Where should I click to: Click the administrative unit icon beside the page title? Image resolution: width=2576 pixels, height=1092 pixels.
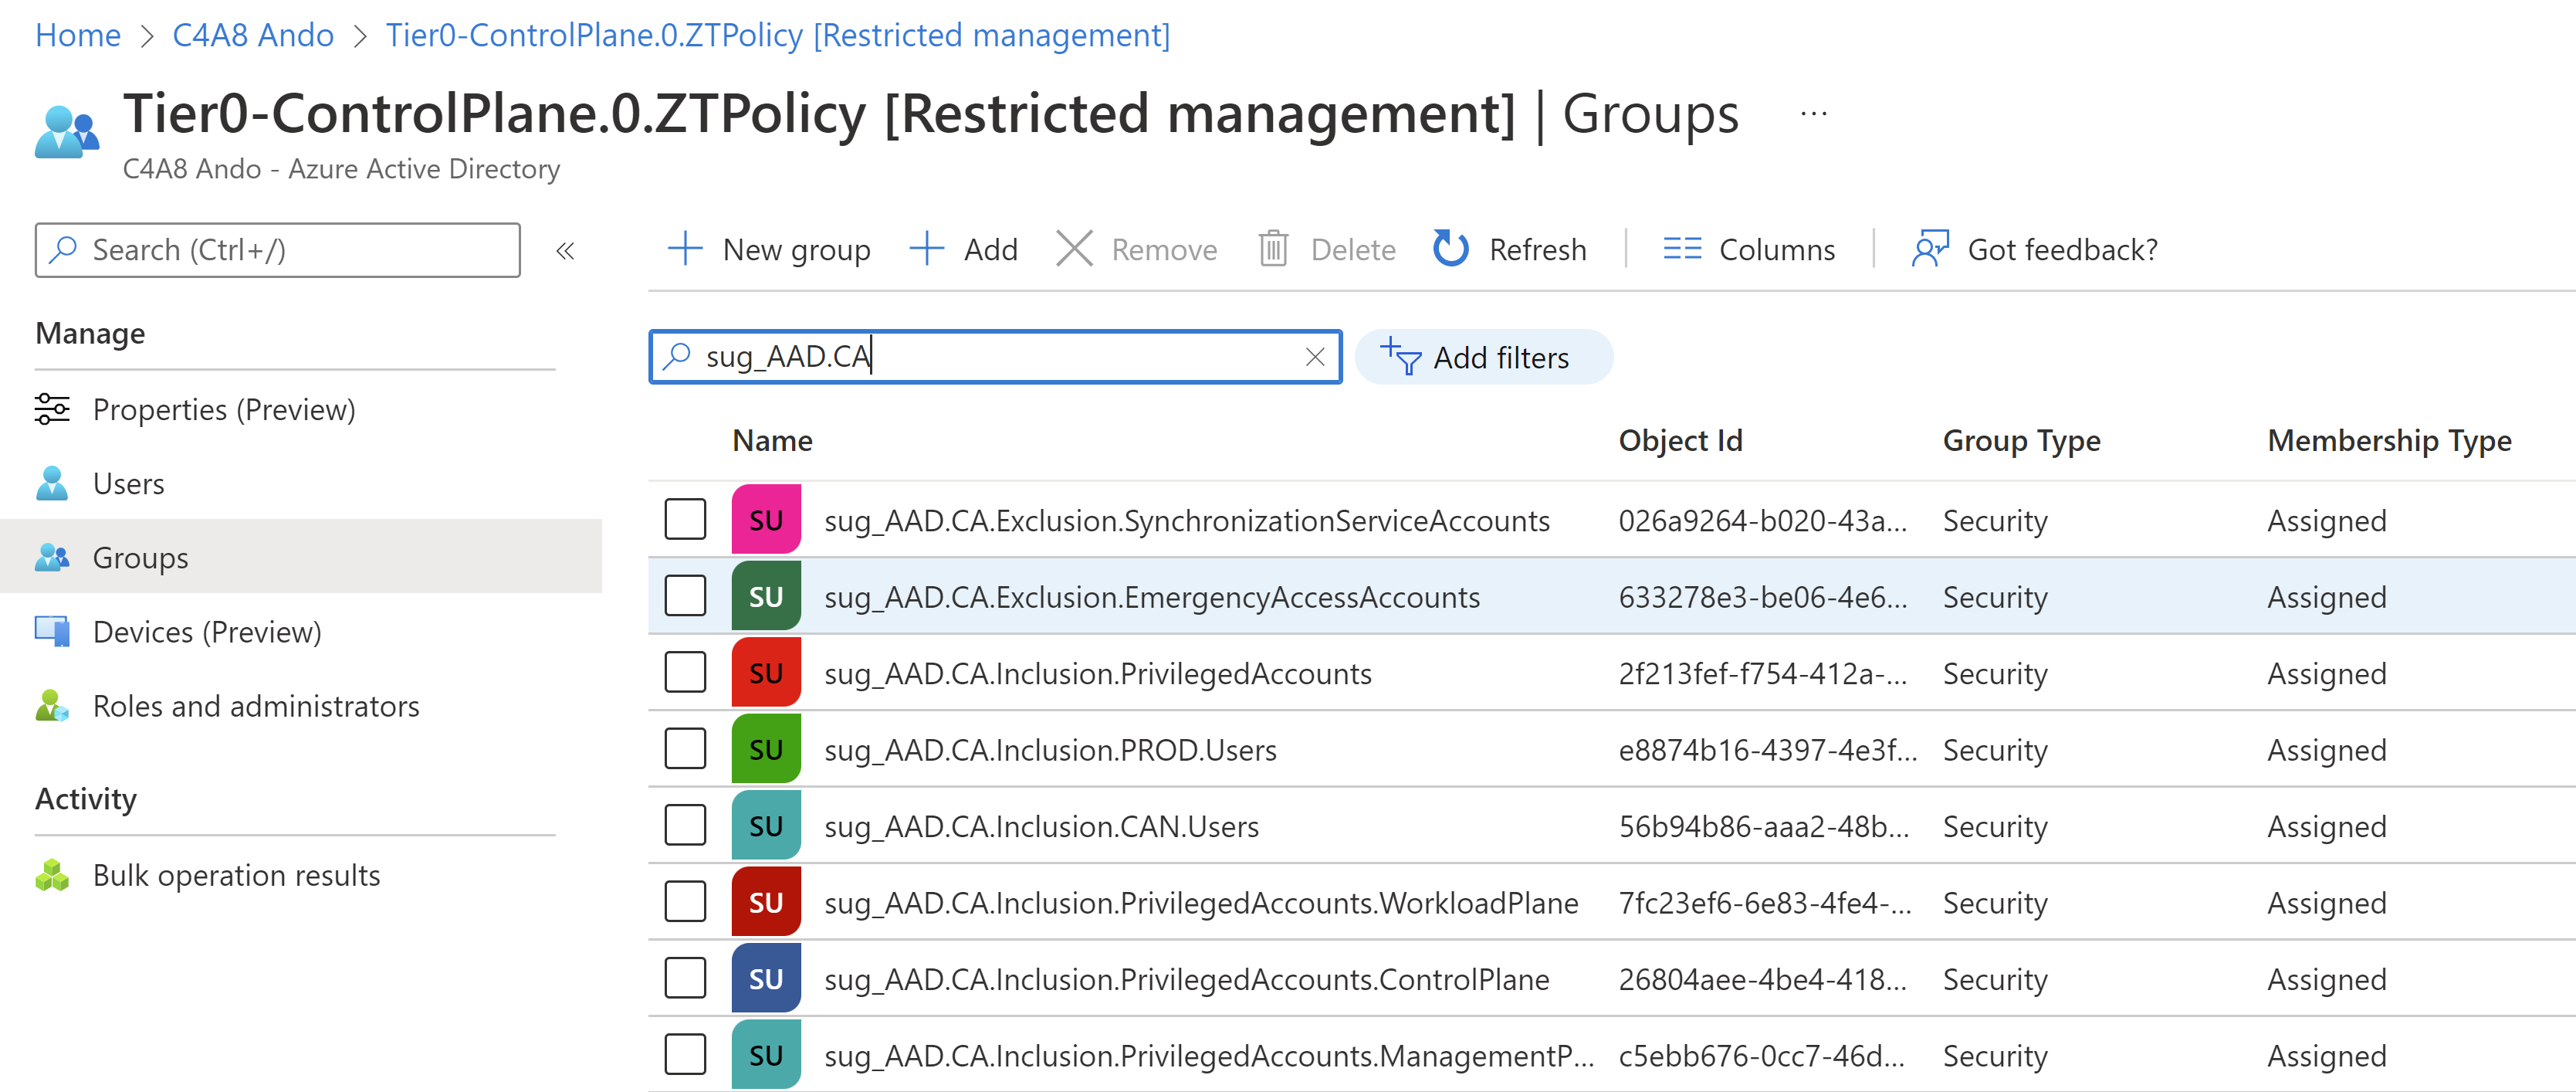(67, 132)
